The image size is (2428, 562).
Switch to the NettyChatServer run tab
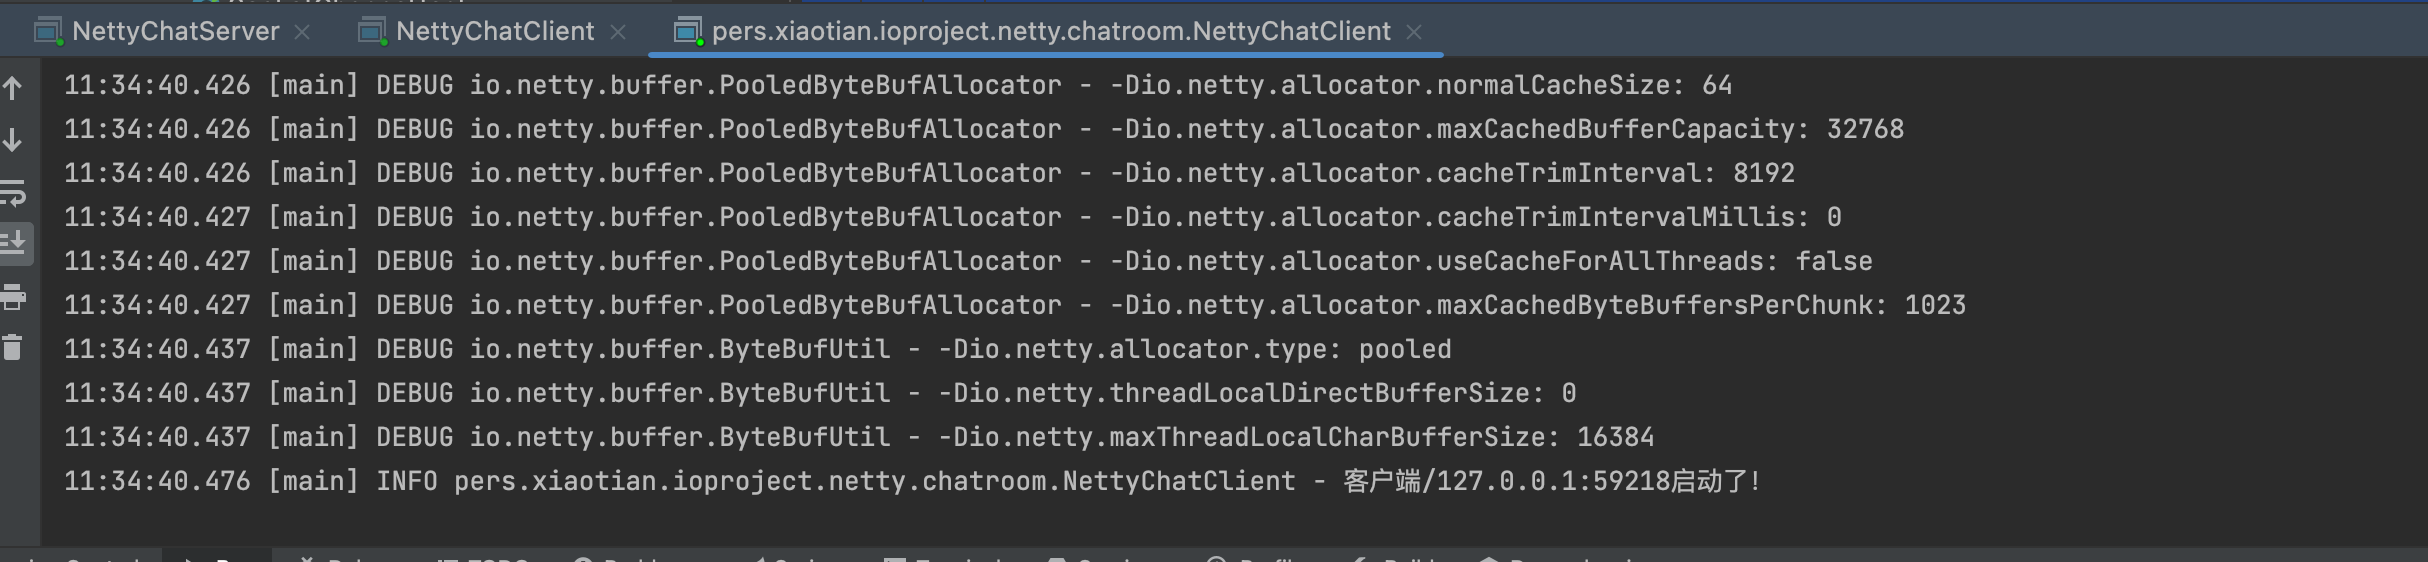(x=175, y=31)
